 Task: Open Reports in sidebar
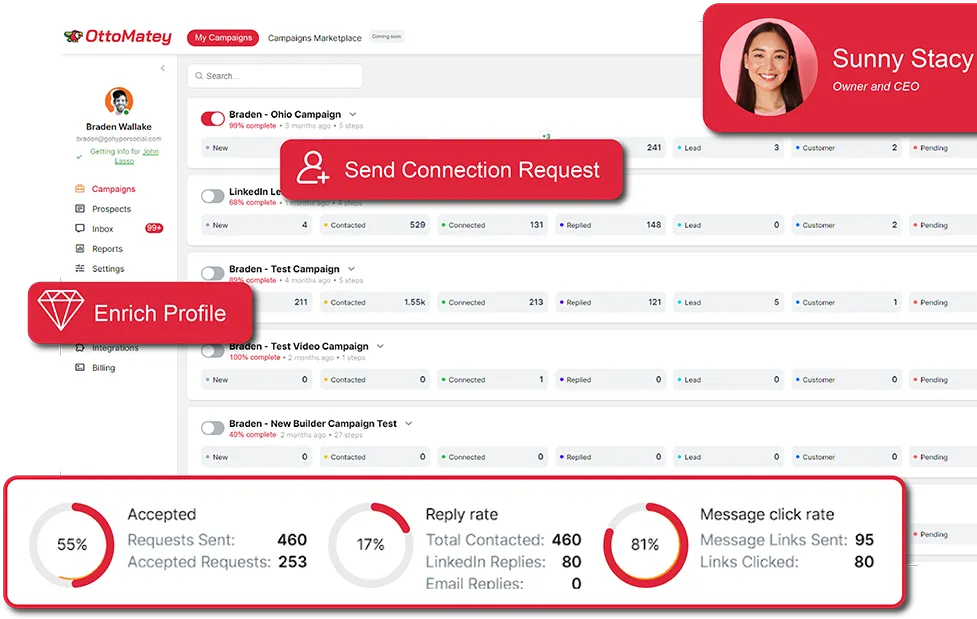(x=107, y=249)
